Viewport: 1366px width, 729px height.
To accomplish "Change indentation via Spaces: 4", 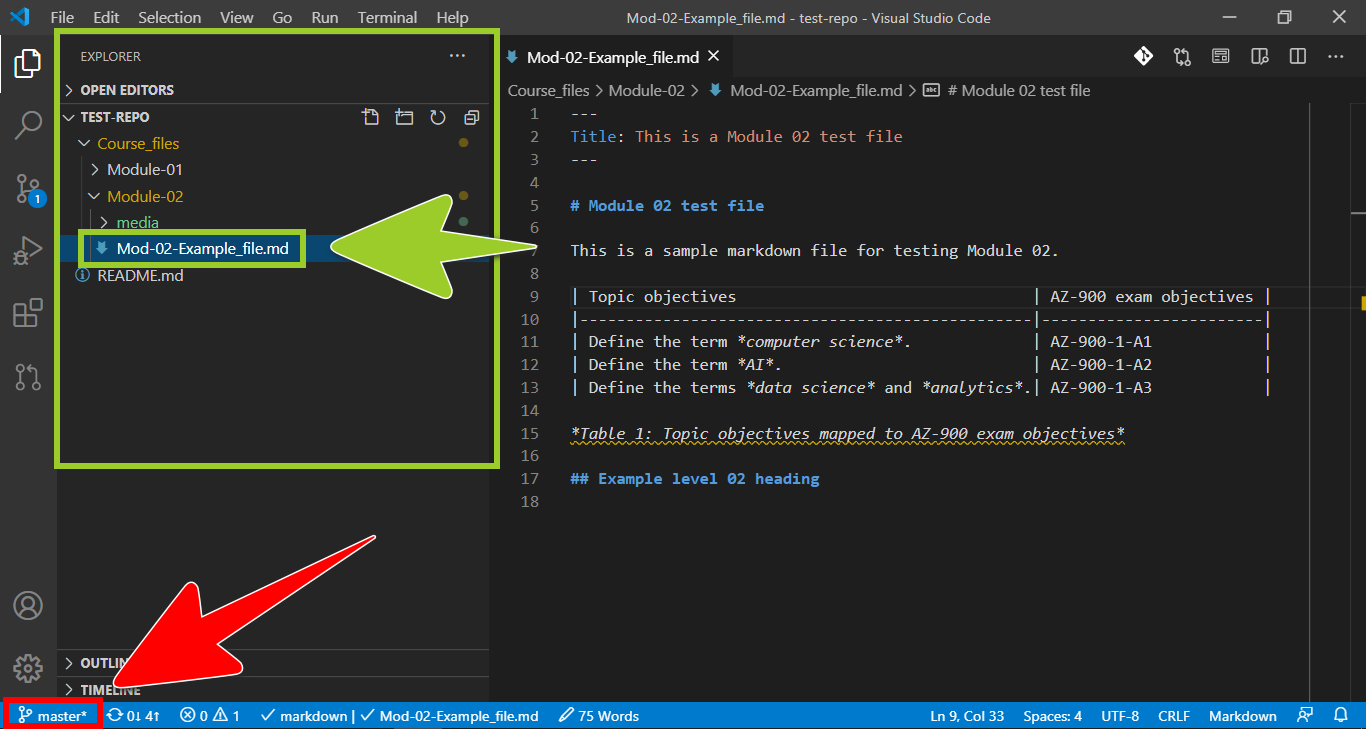I will point(1052,715).
